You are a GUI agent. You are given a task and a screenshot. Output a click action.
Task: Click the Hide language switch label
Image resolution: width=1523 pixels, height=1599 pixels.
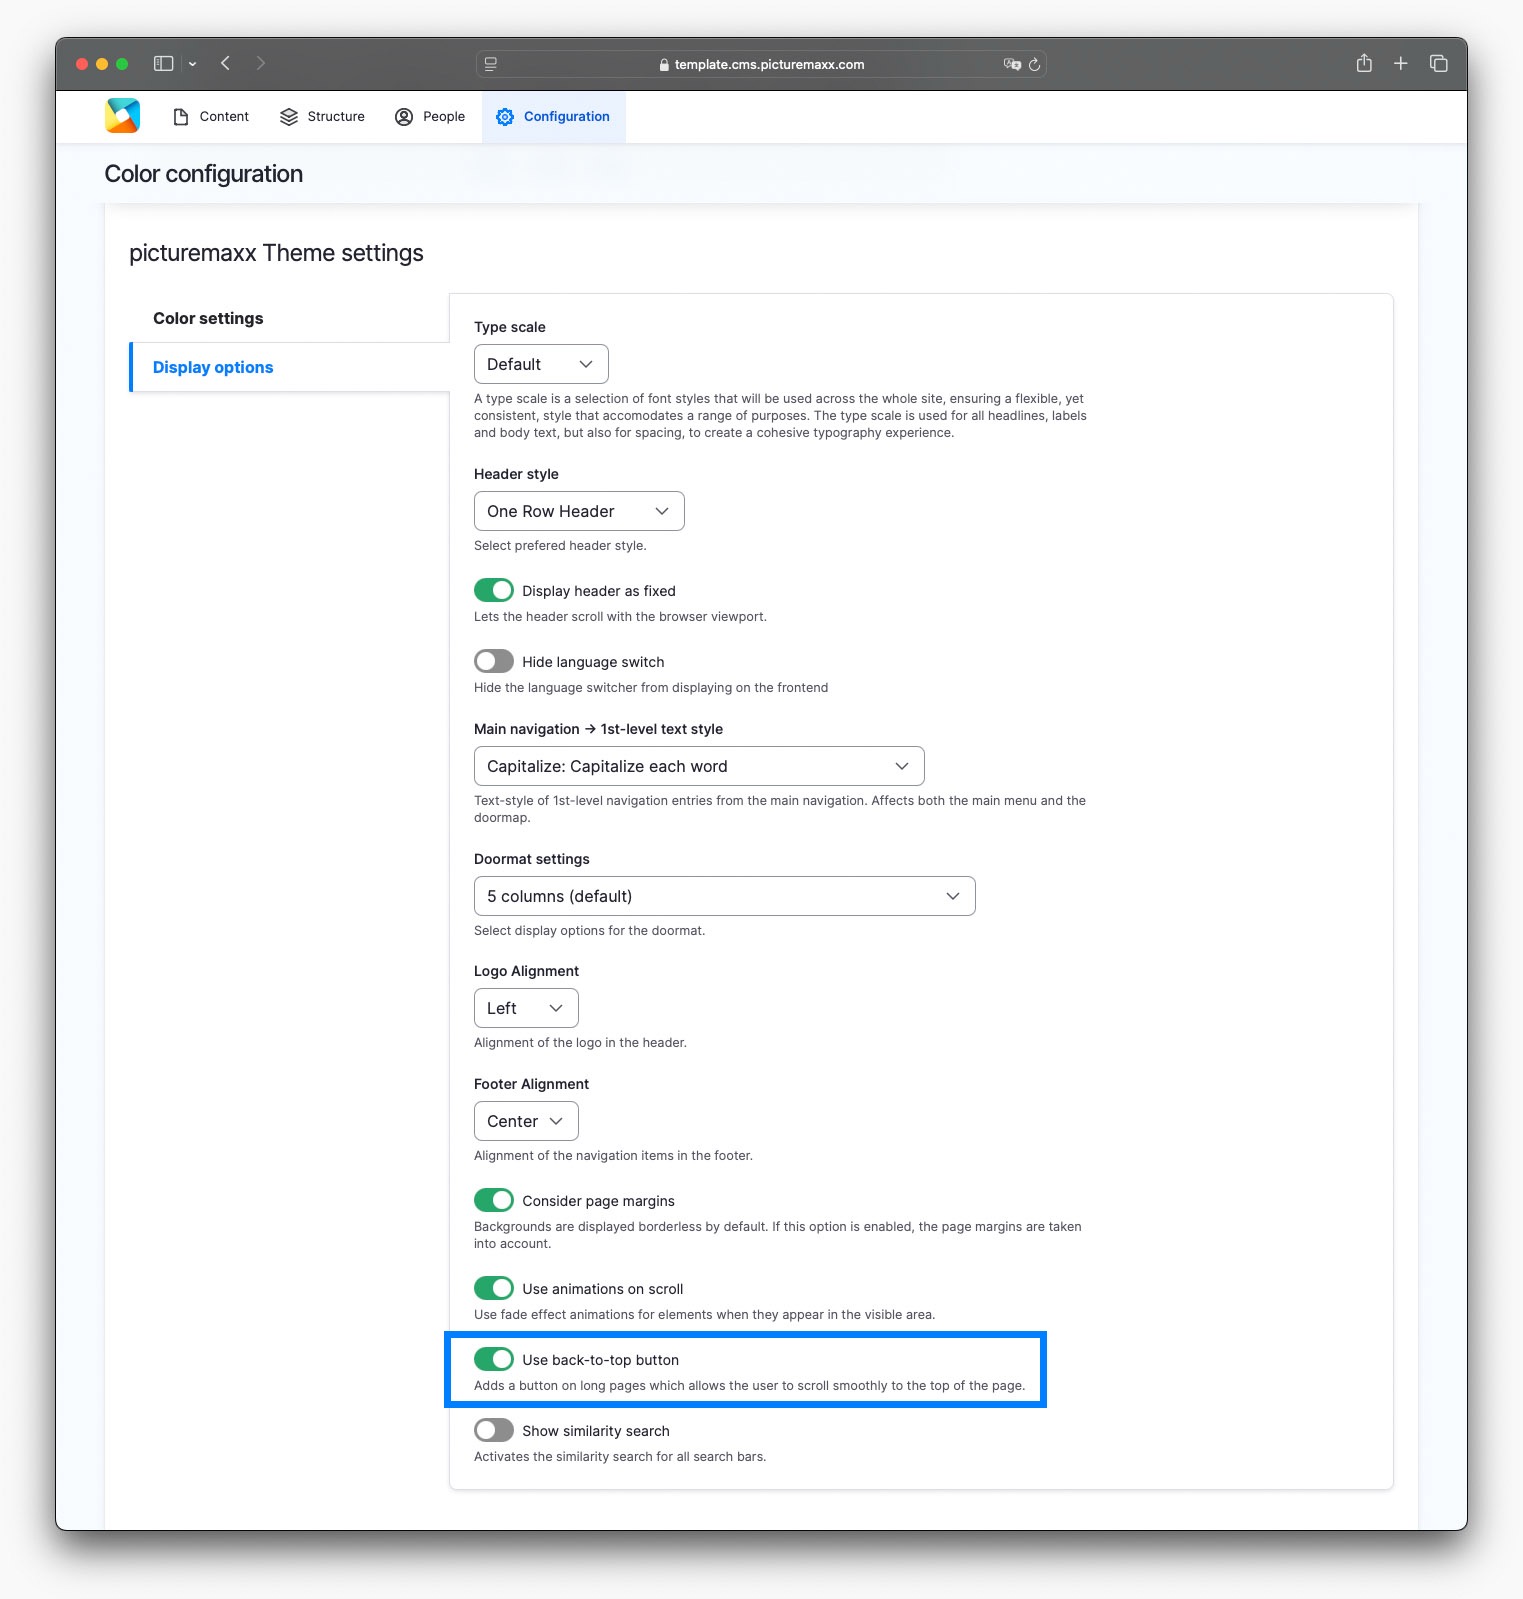593,662
